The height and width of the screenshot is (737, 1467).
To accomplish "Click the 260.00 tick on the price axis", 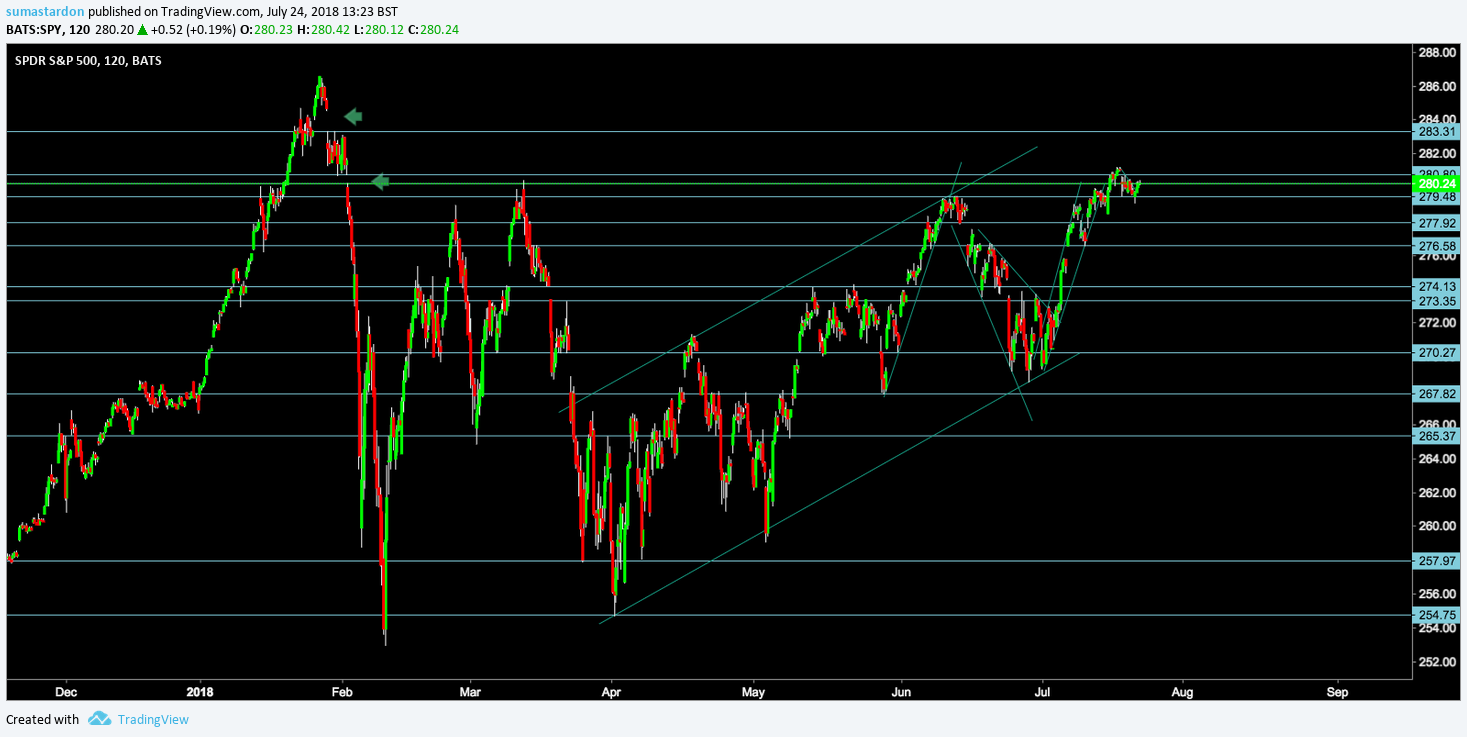I will (1435, 526).
